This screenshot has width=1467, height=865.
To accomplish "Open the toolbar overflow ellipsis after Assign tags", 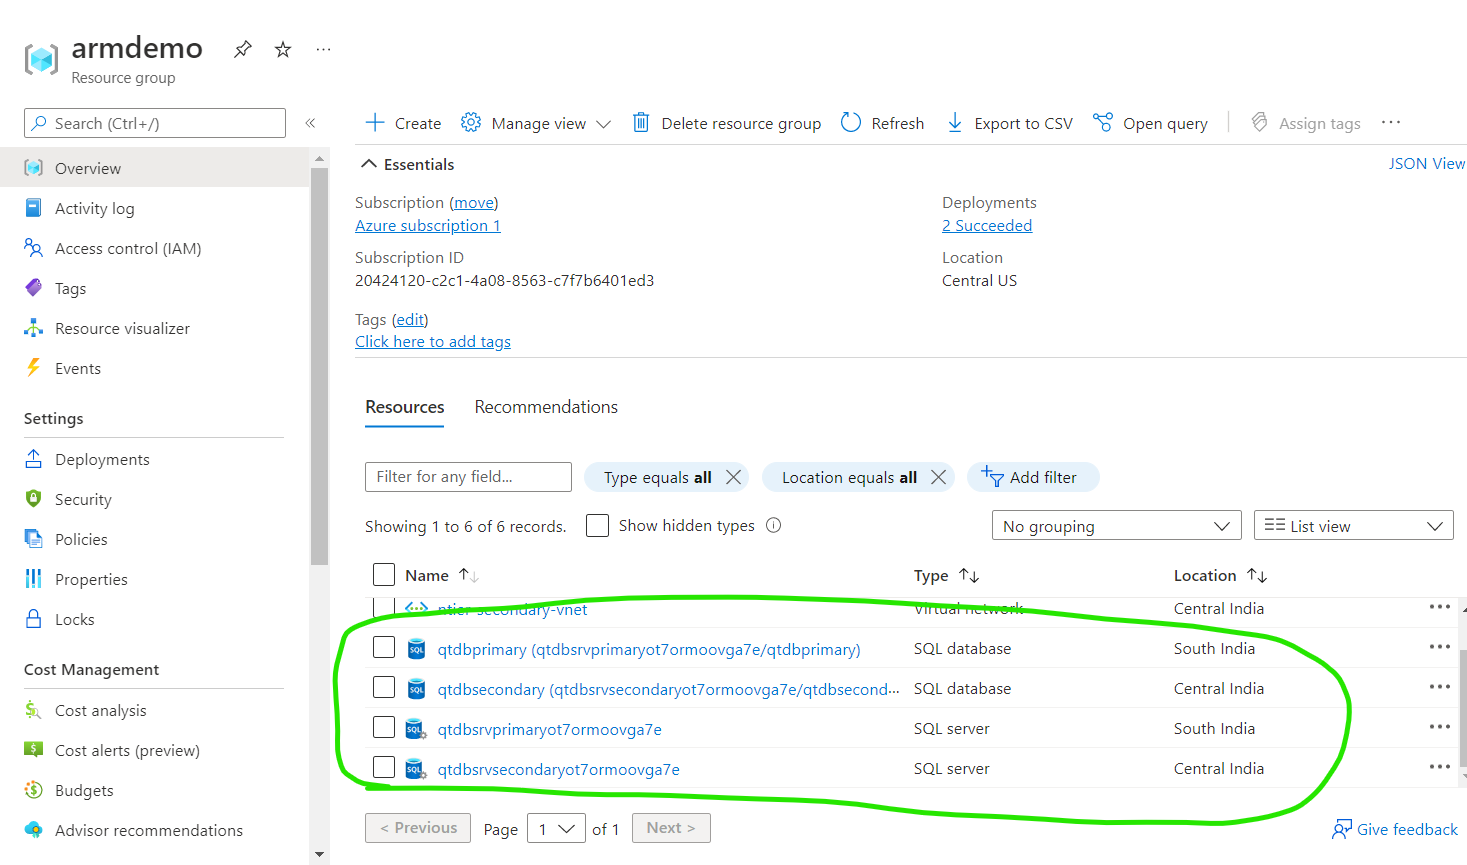I will click(x=1391, y=122).
